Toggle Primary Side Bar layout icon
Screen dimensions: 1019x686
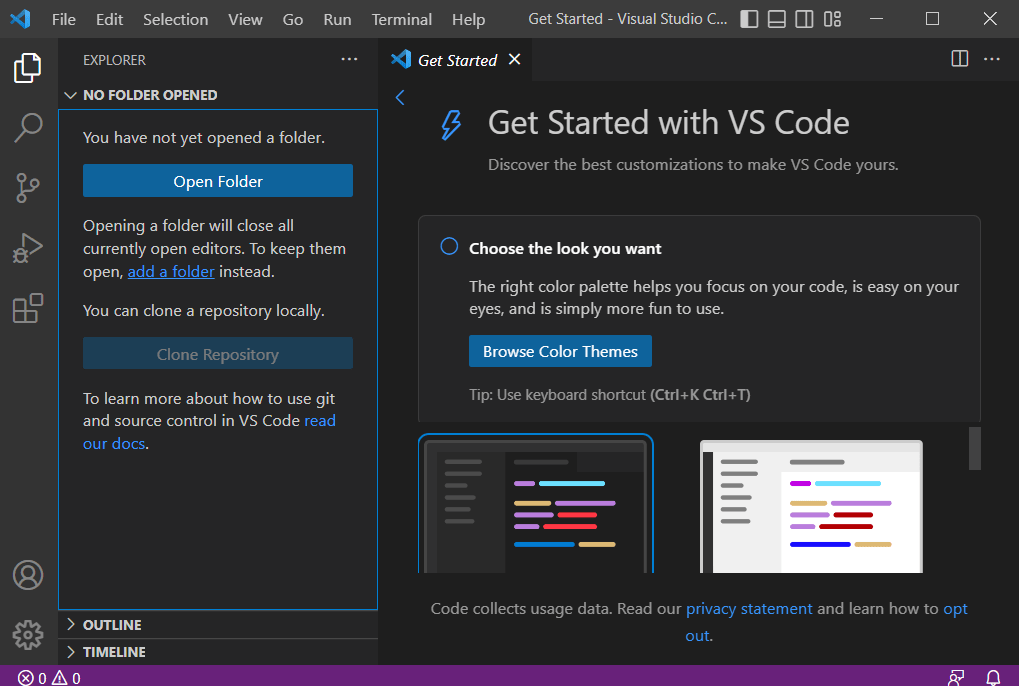click(x=749, y=19)
